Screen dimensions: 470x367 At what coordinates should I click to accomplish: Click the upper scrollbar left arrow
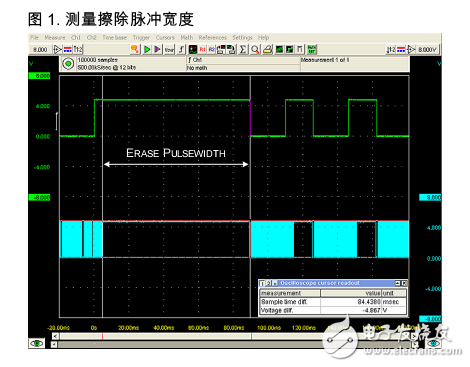click(55, 336)
